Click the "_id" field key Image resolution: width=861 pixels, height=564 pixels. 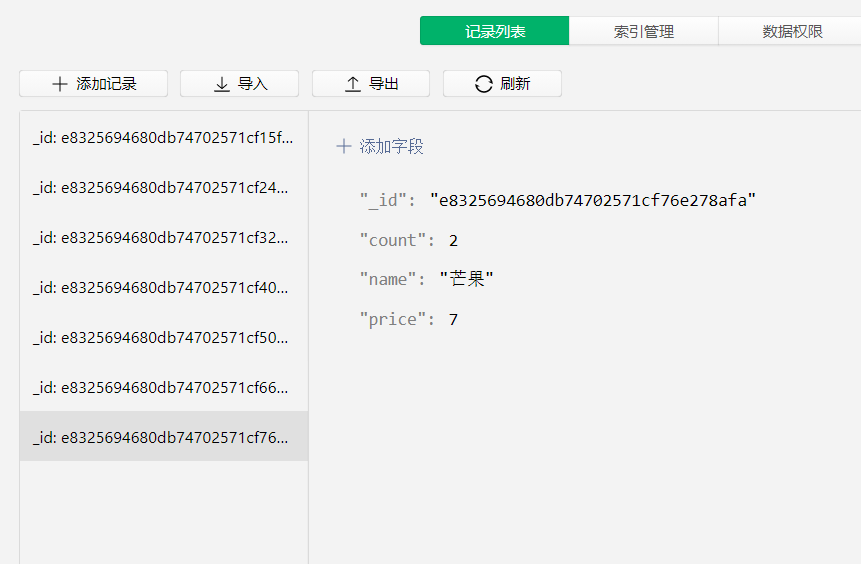(383, 200)
